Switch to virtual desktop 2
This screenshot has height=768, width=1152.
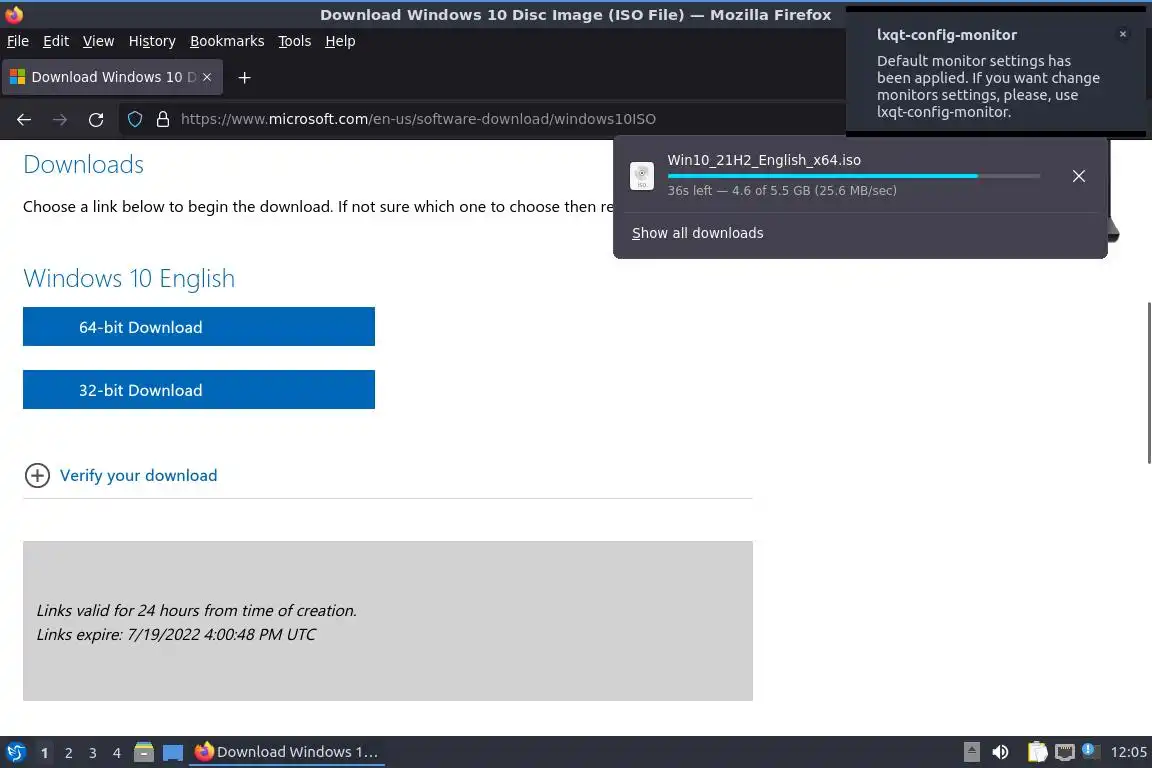click(x=69, y=753)
